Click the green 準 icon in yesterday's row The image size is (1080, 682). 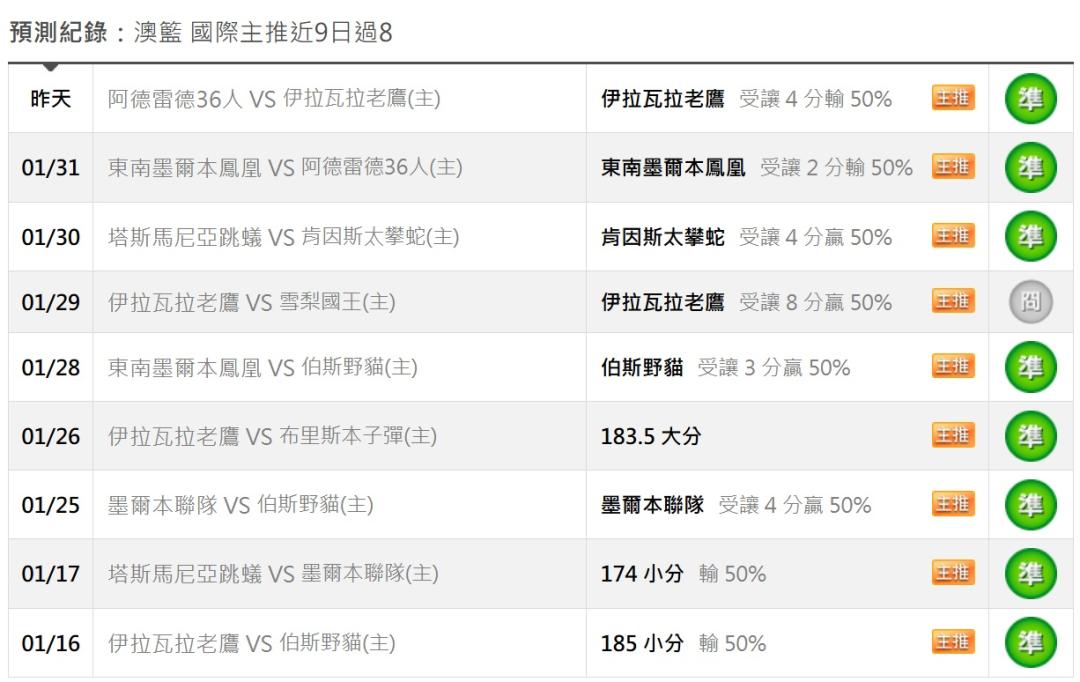(x=1030, y=99)
